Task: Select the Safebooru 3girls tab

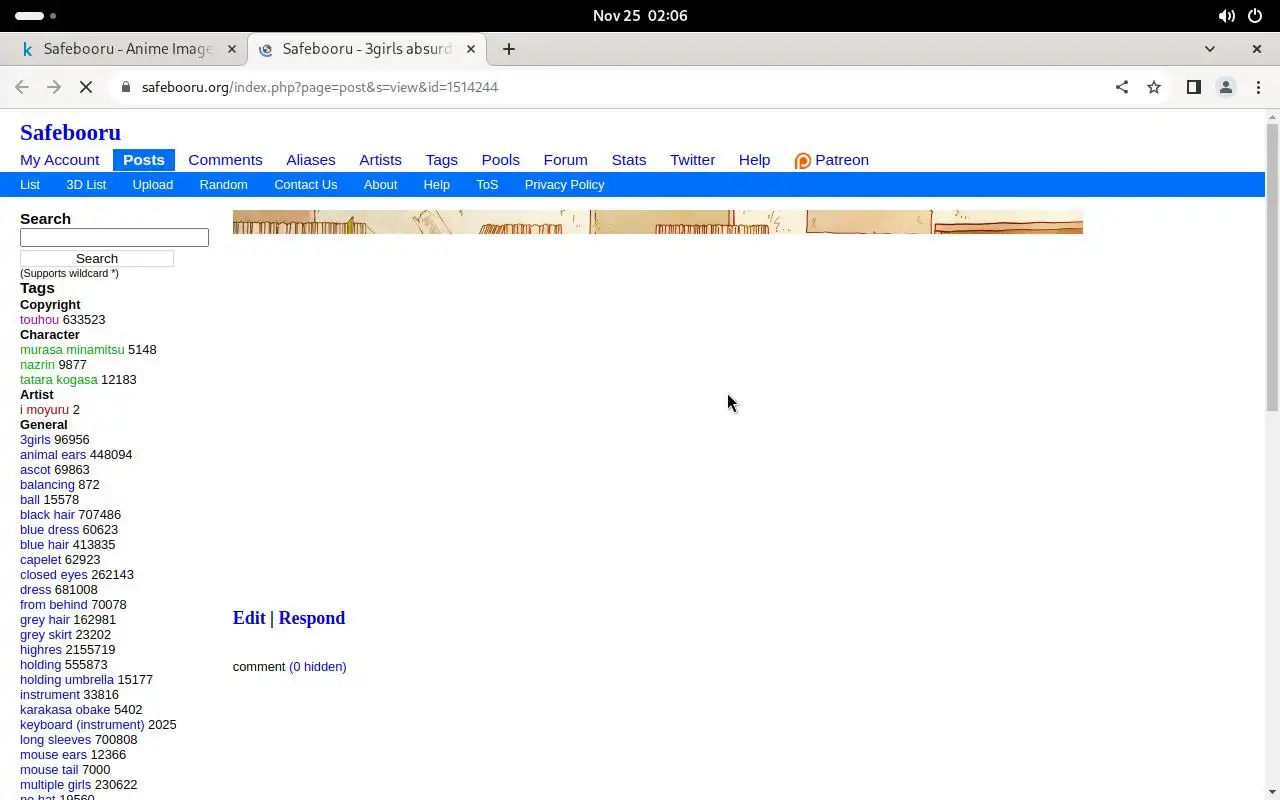Action: pos(367,49)
